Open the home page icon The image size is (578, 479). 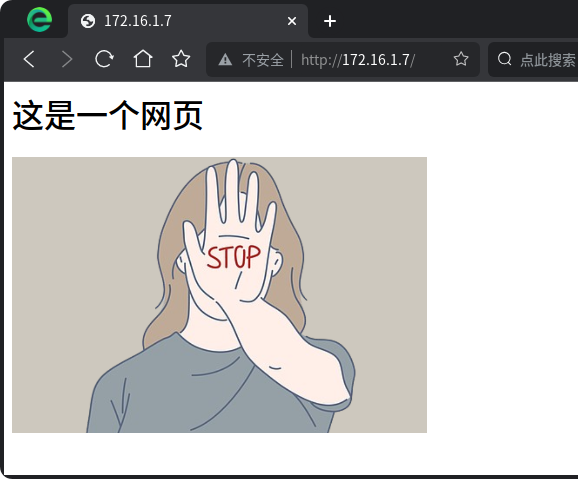[x=143, y=59]
